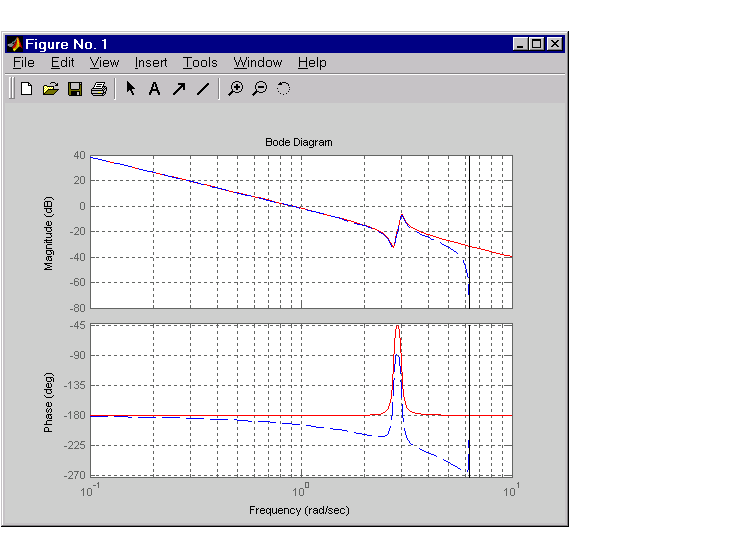Click the MATLAB icon in the title bar
The height and width of the screenshot is (539, 750).
pyautogui.click(x=15, y=44)
